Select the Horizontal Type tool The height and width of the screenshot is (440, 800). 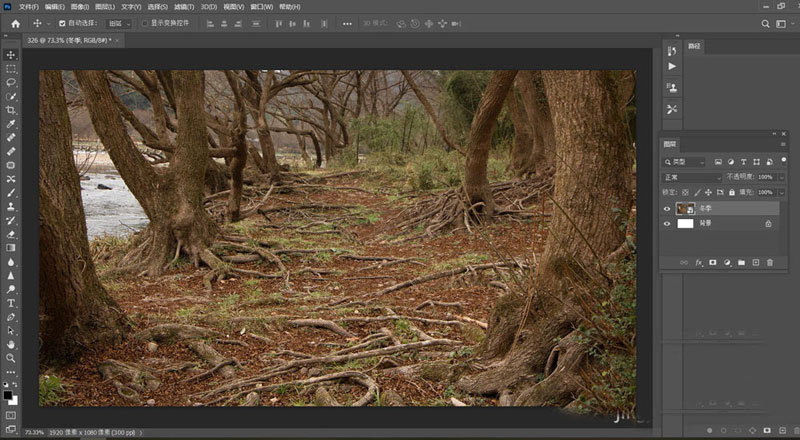tap(11, 303)
